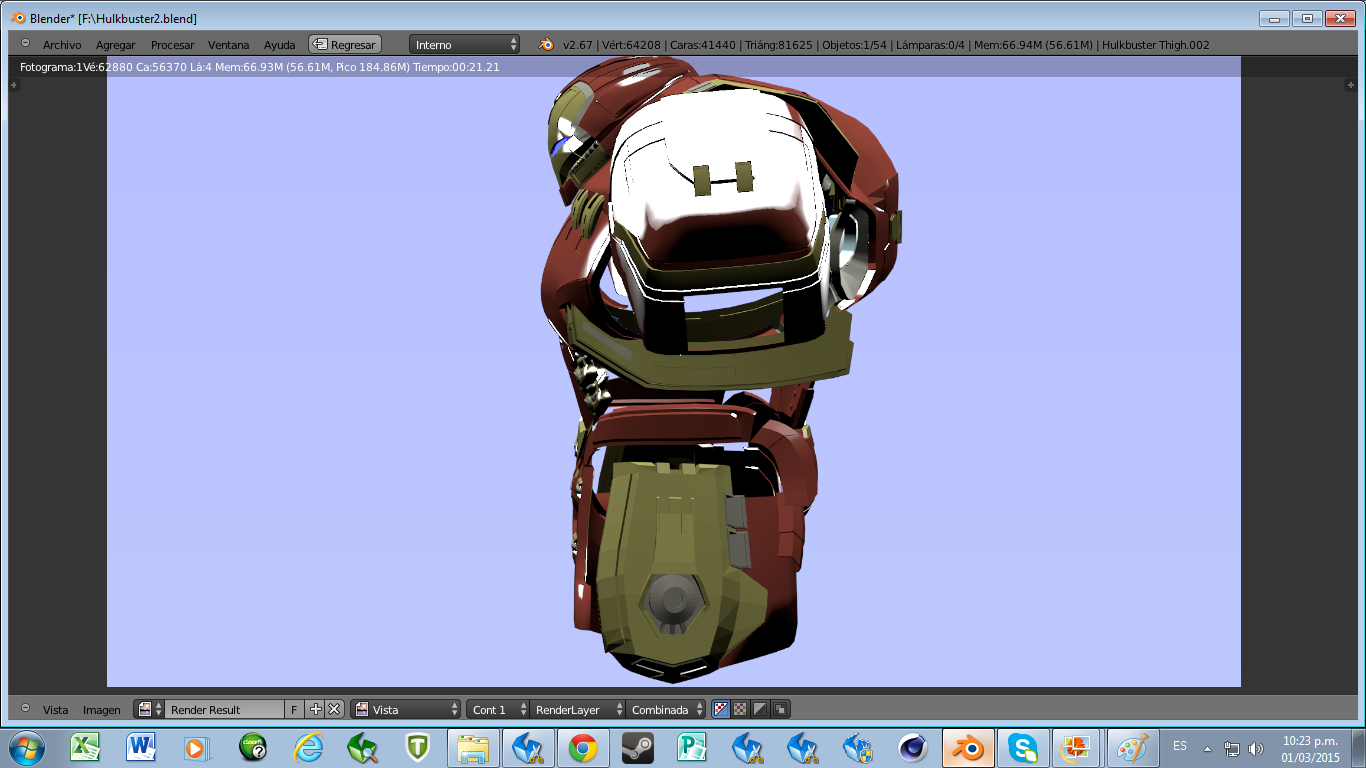Screen dimensions: 1366x768
Task: Create a new image with plus icon
Action: (x=316, y=709)
